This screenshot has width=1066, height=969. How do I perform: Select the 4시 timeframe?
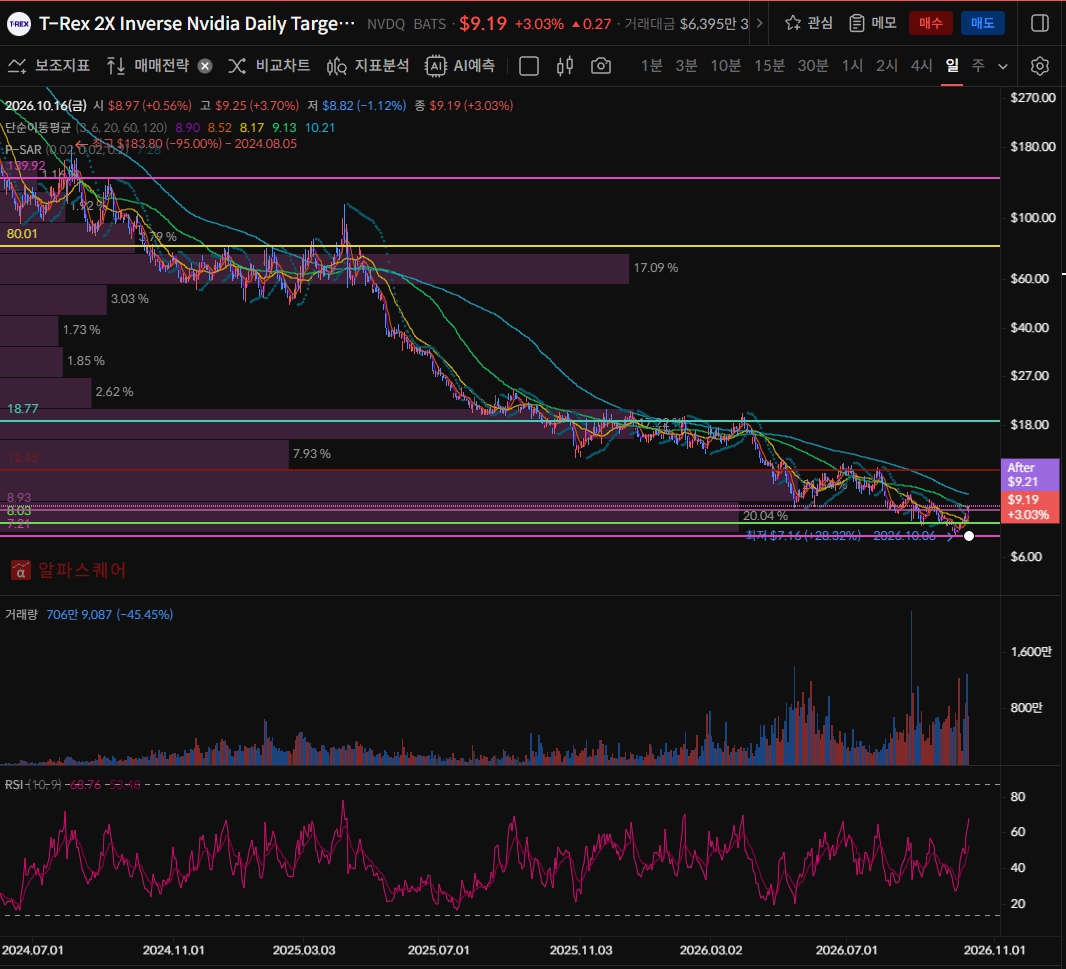click(921, 65)
